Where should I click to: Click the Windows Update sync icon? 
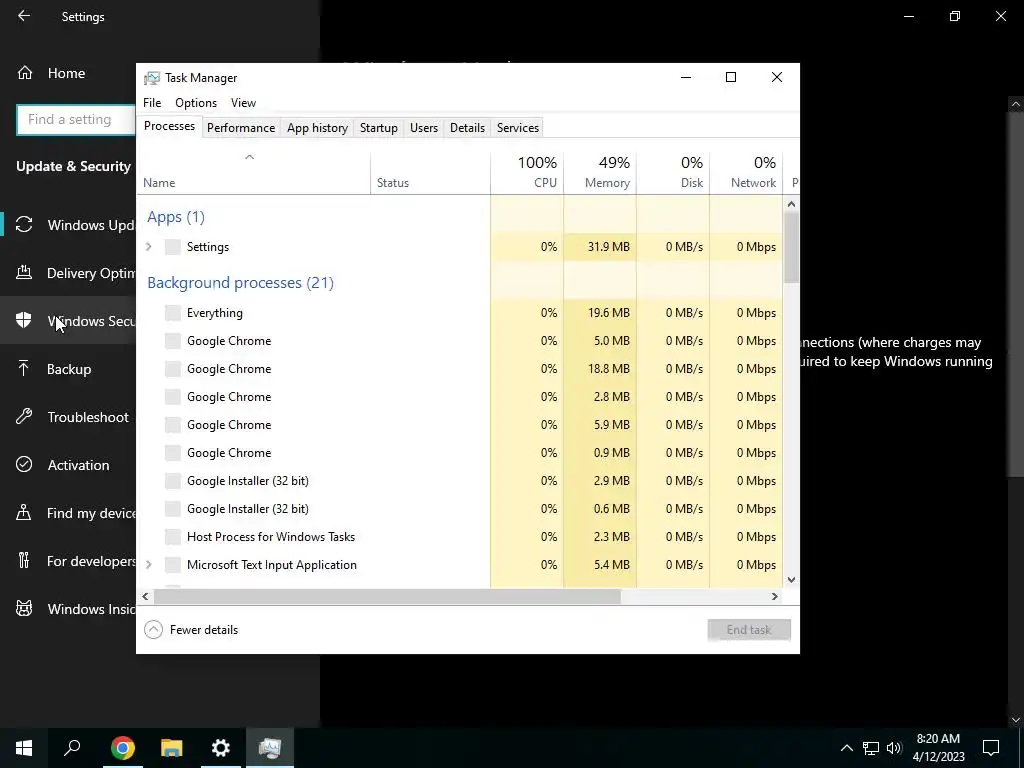click(24, 225)
